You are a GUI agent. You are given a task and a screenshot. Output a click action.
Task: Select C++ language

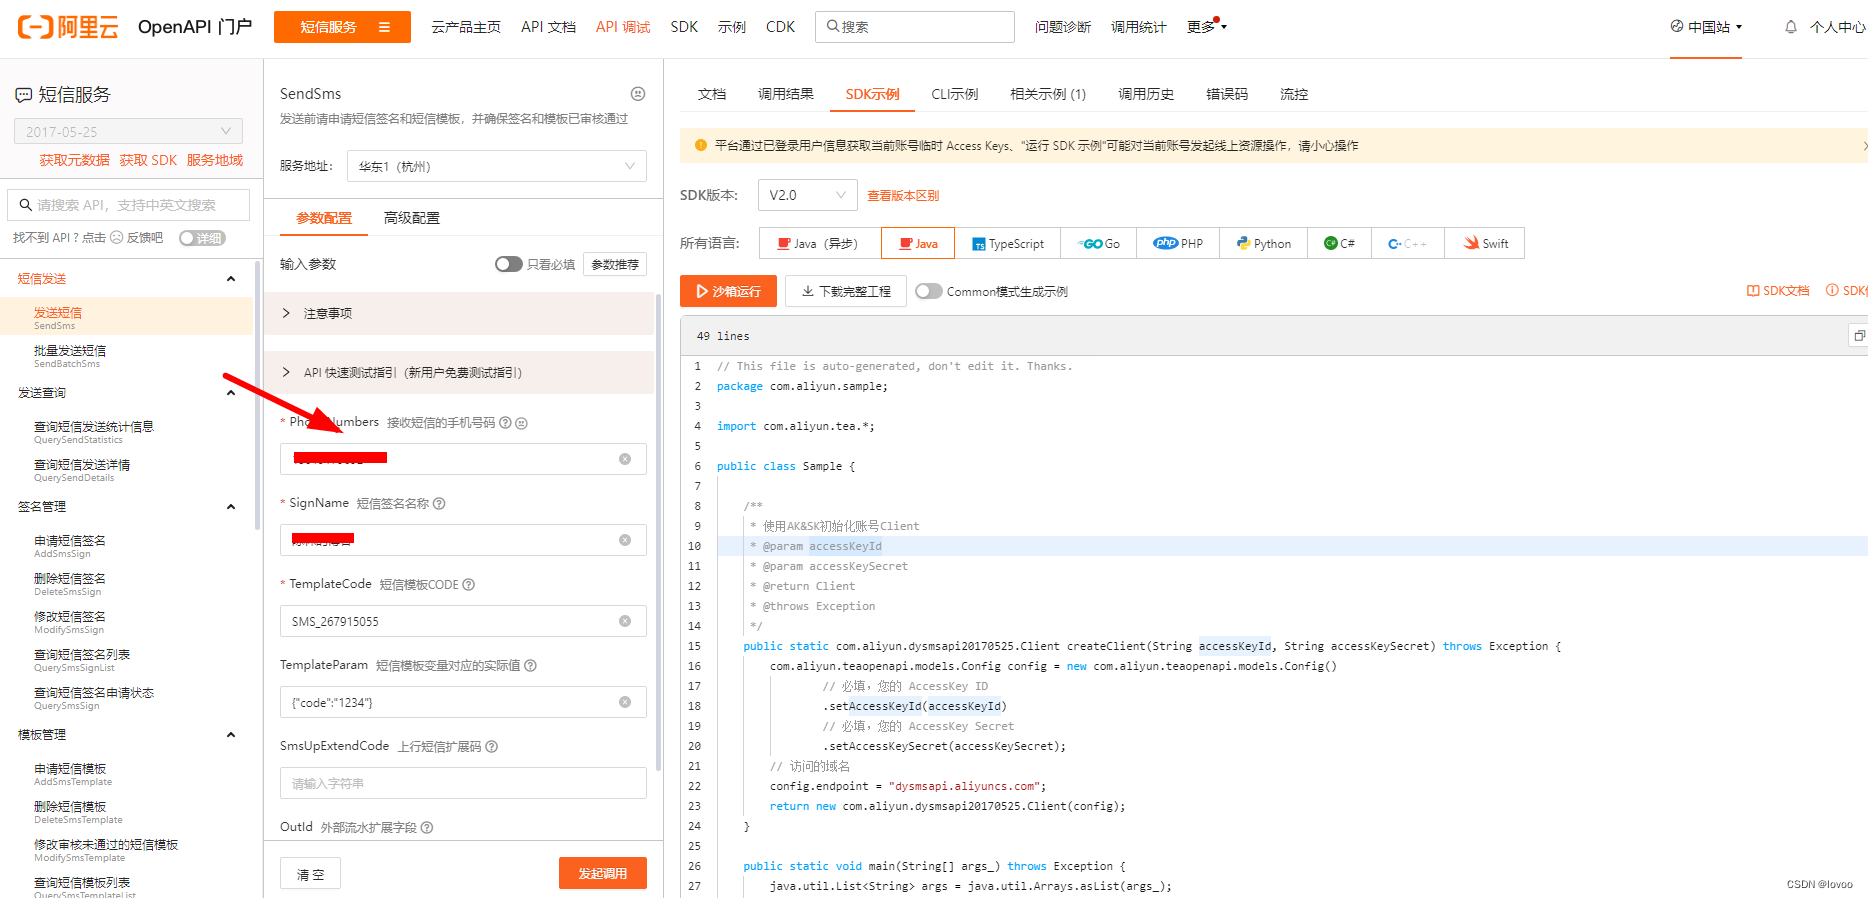coord(1407,243)
